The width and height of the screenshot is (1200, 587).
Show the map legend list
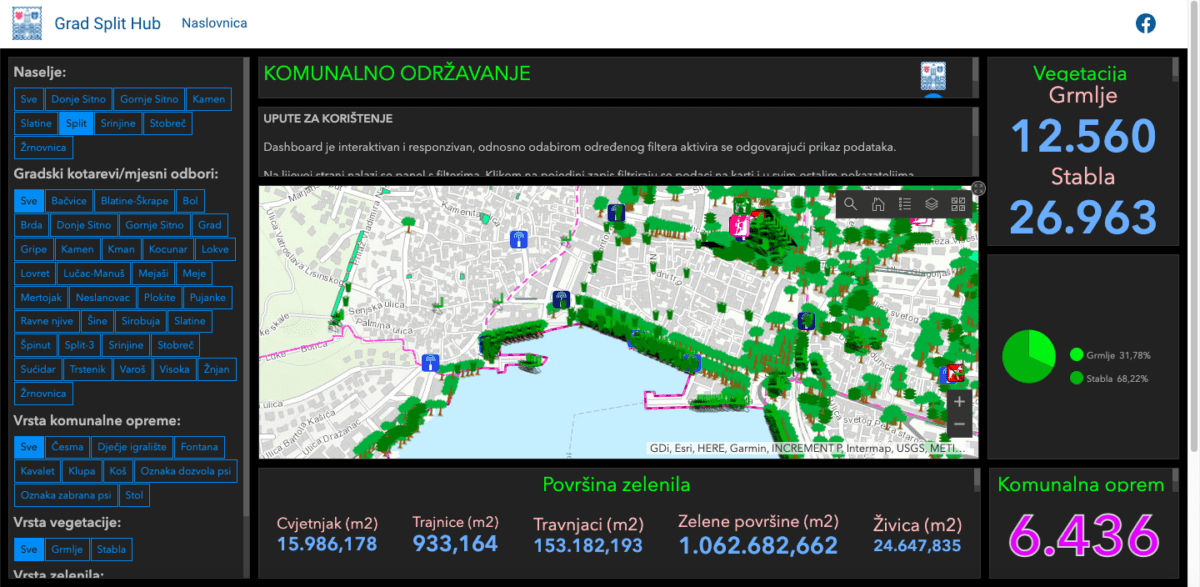pos(905,204)
